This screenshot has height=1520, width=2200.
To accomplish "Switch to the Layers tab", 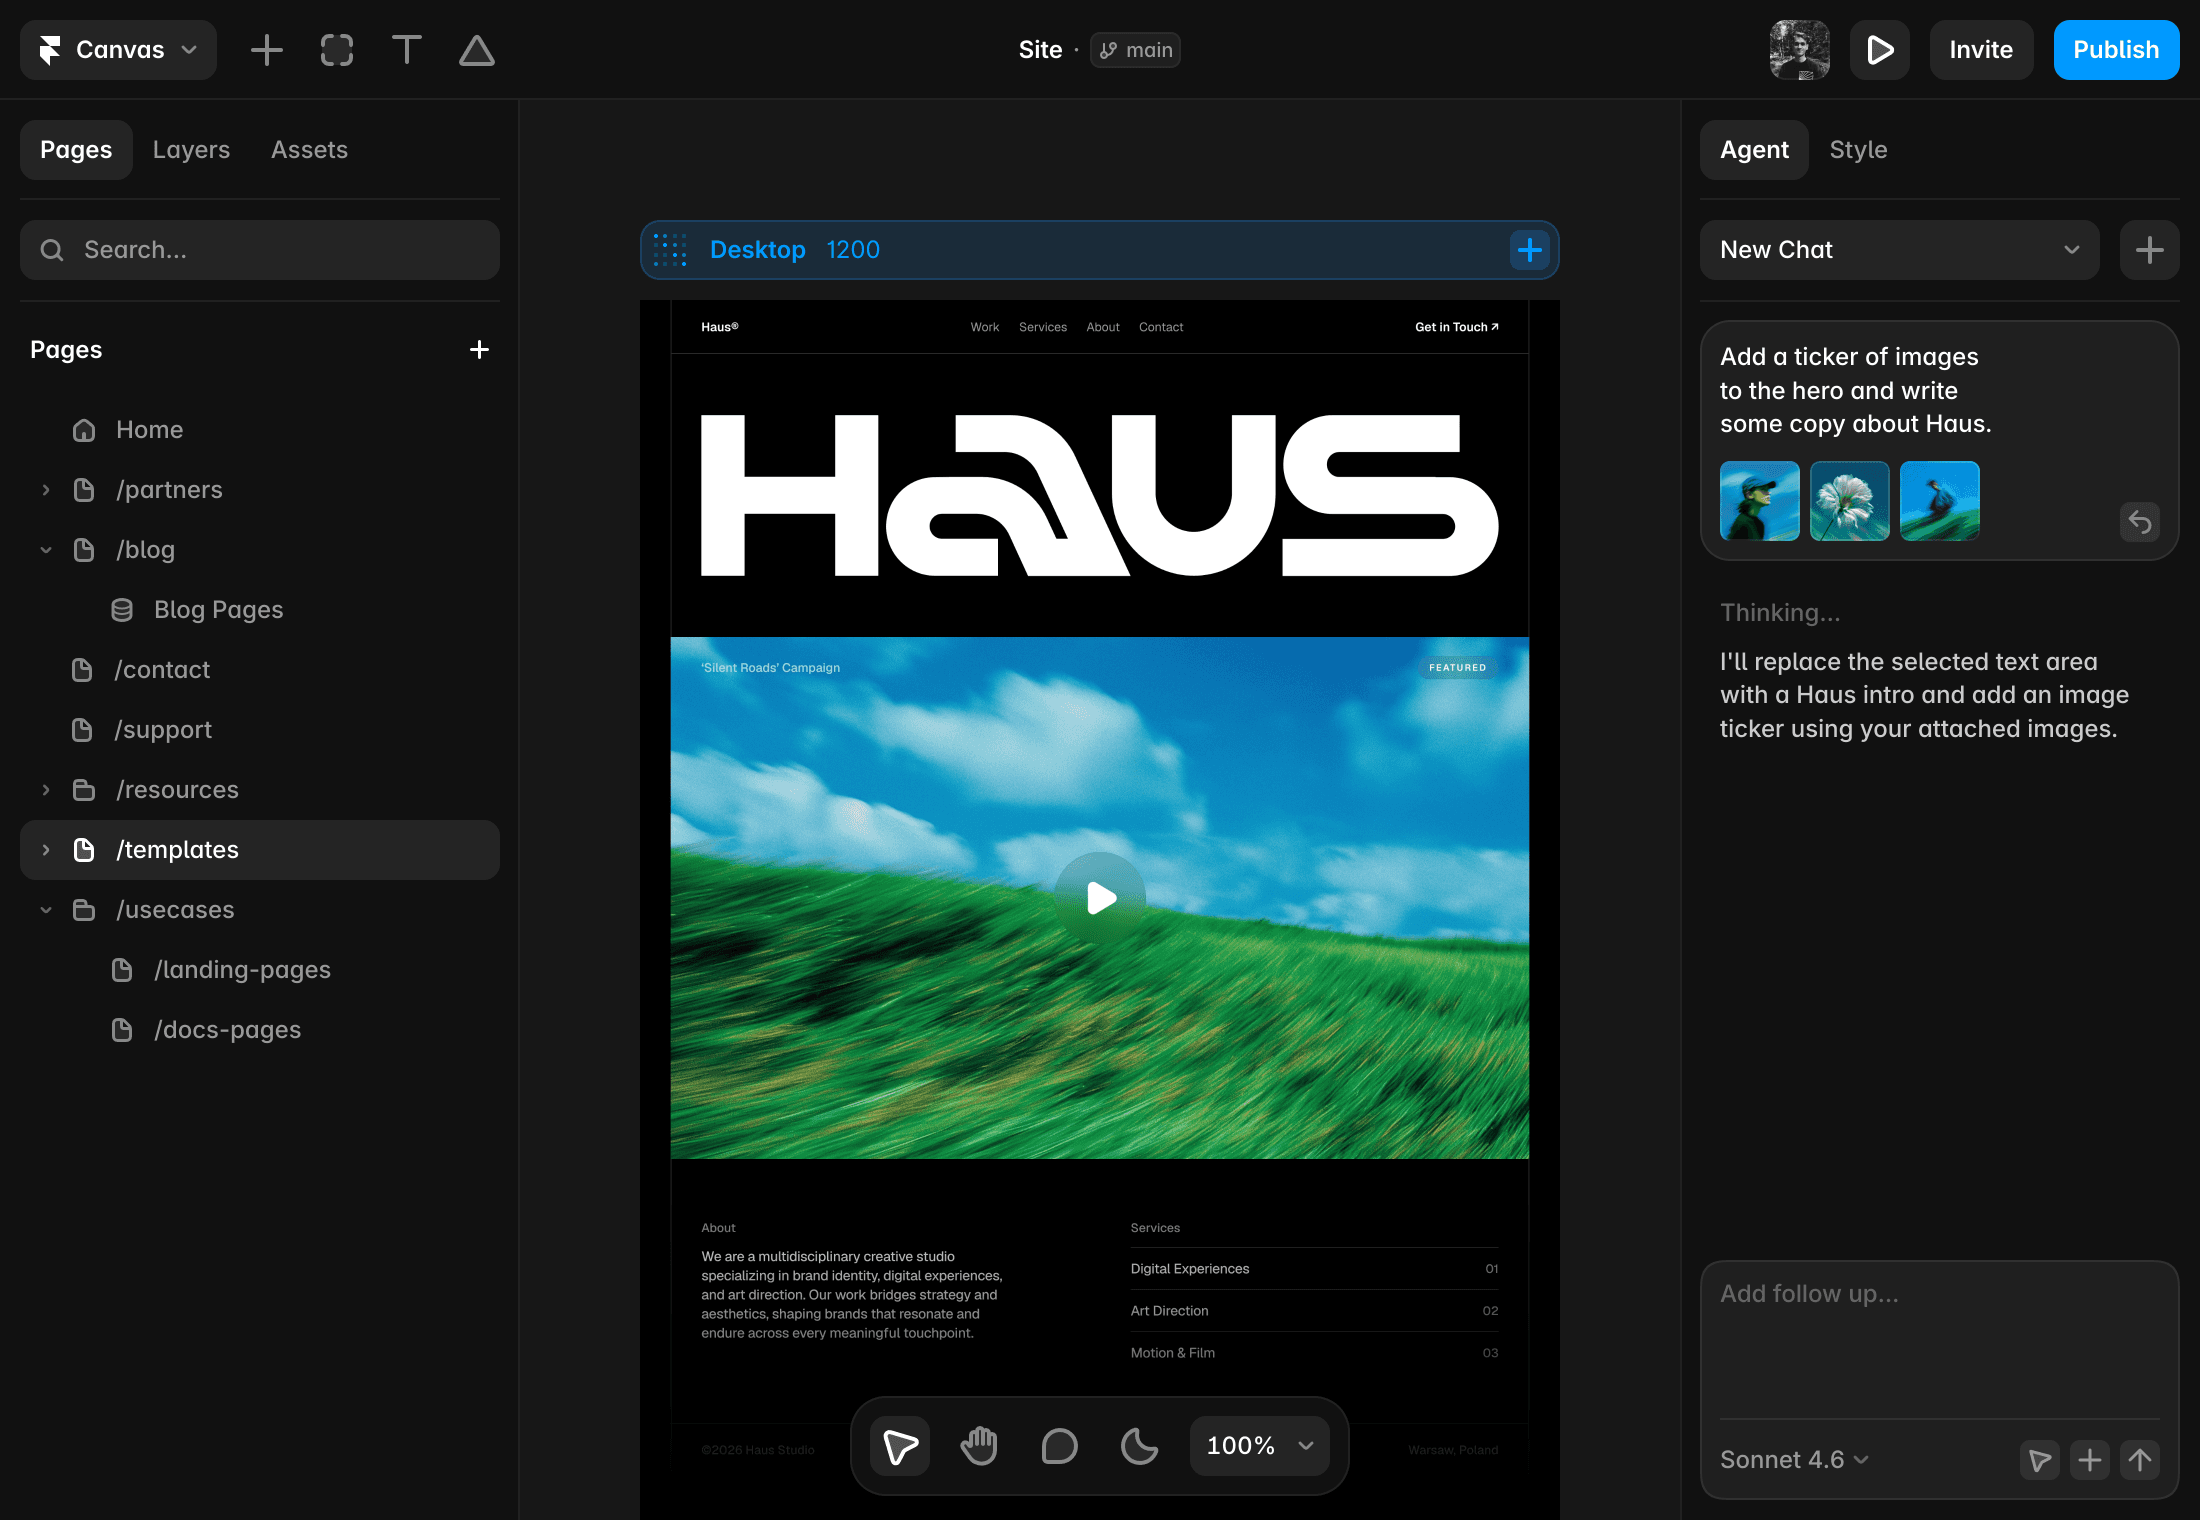I will [x=191, y=150].
